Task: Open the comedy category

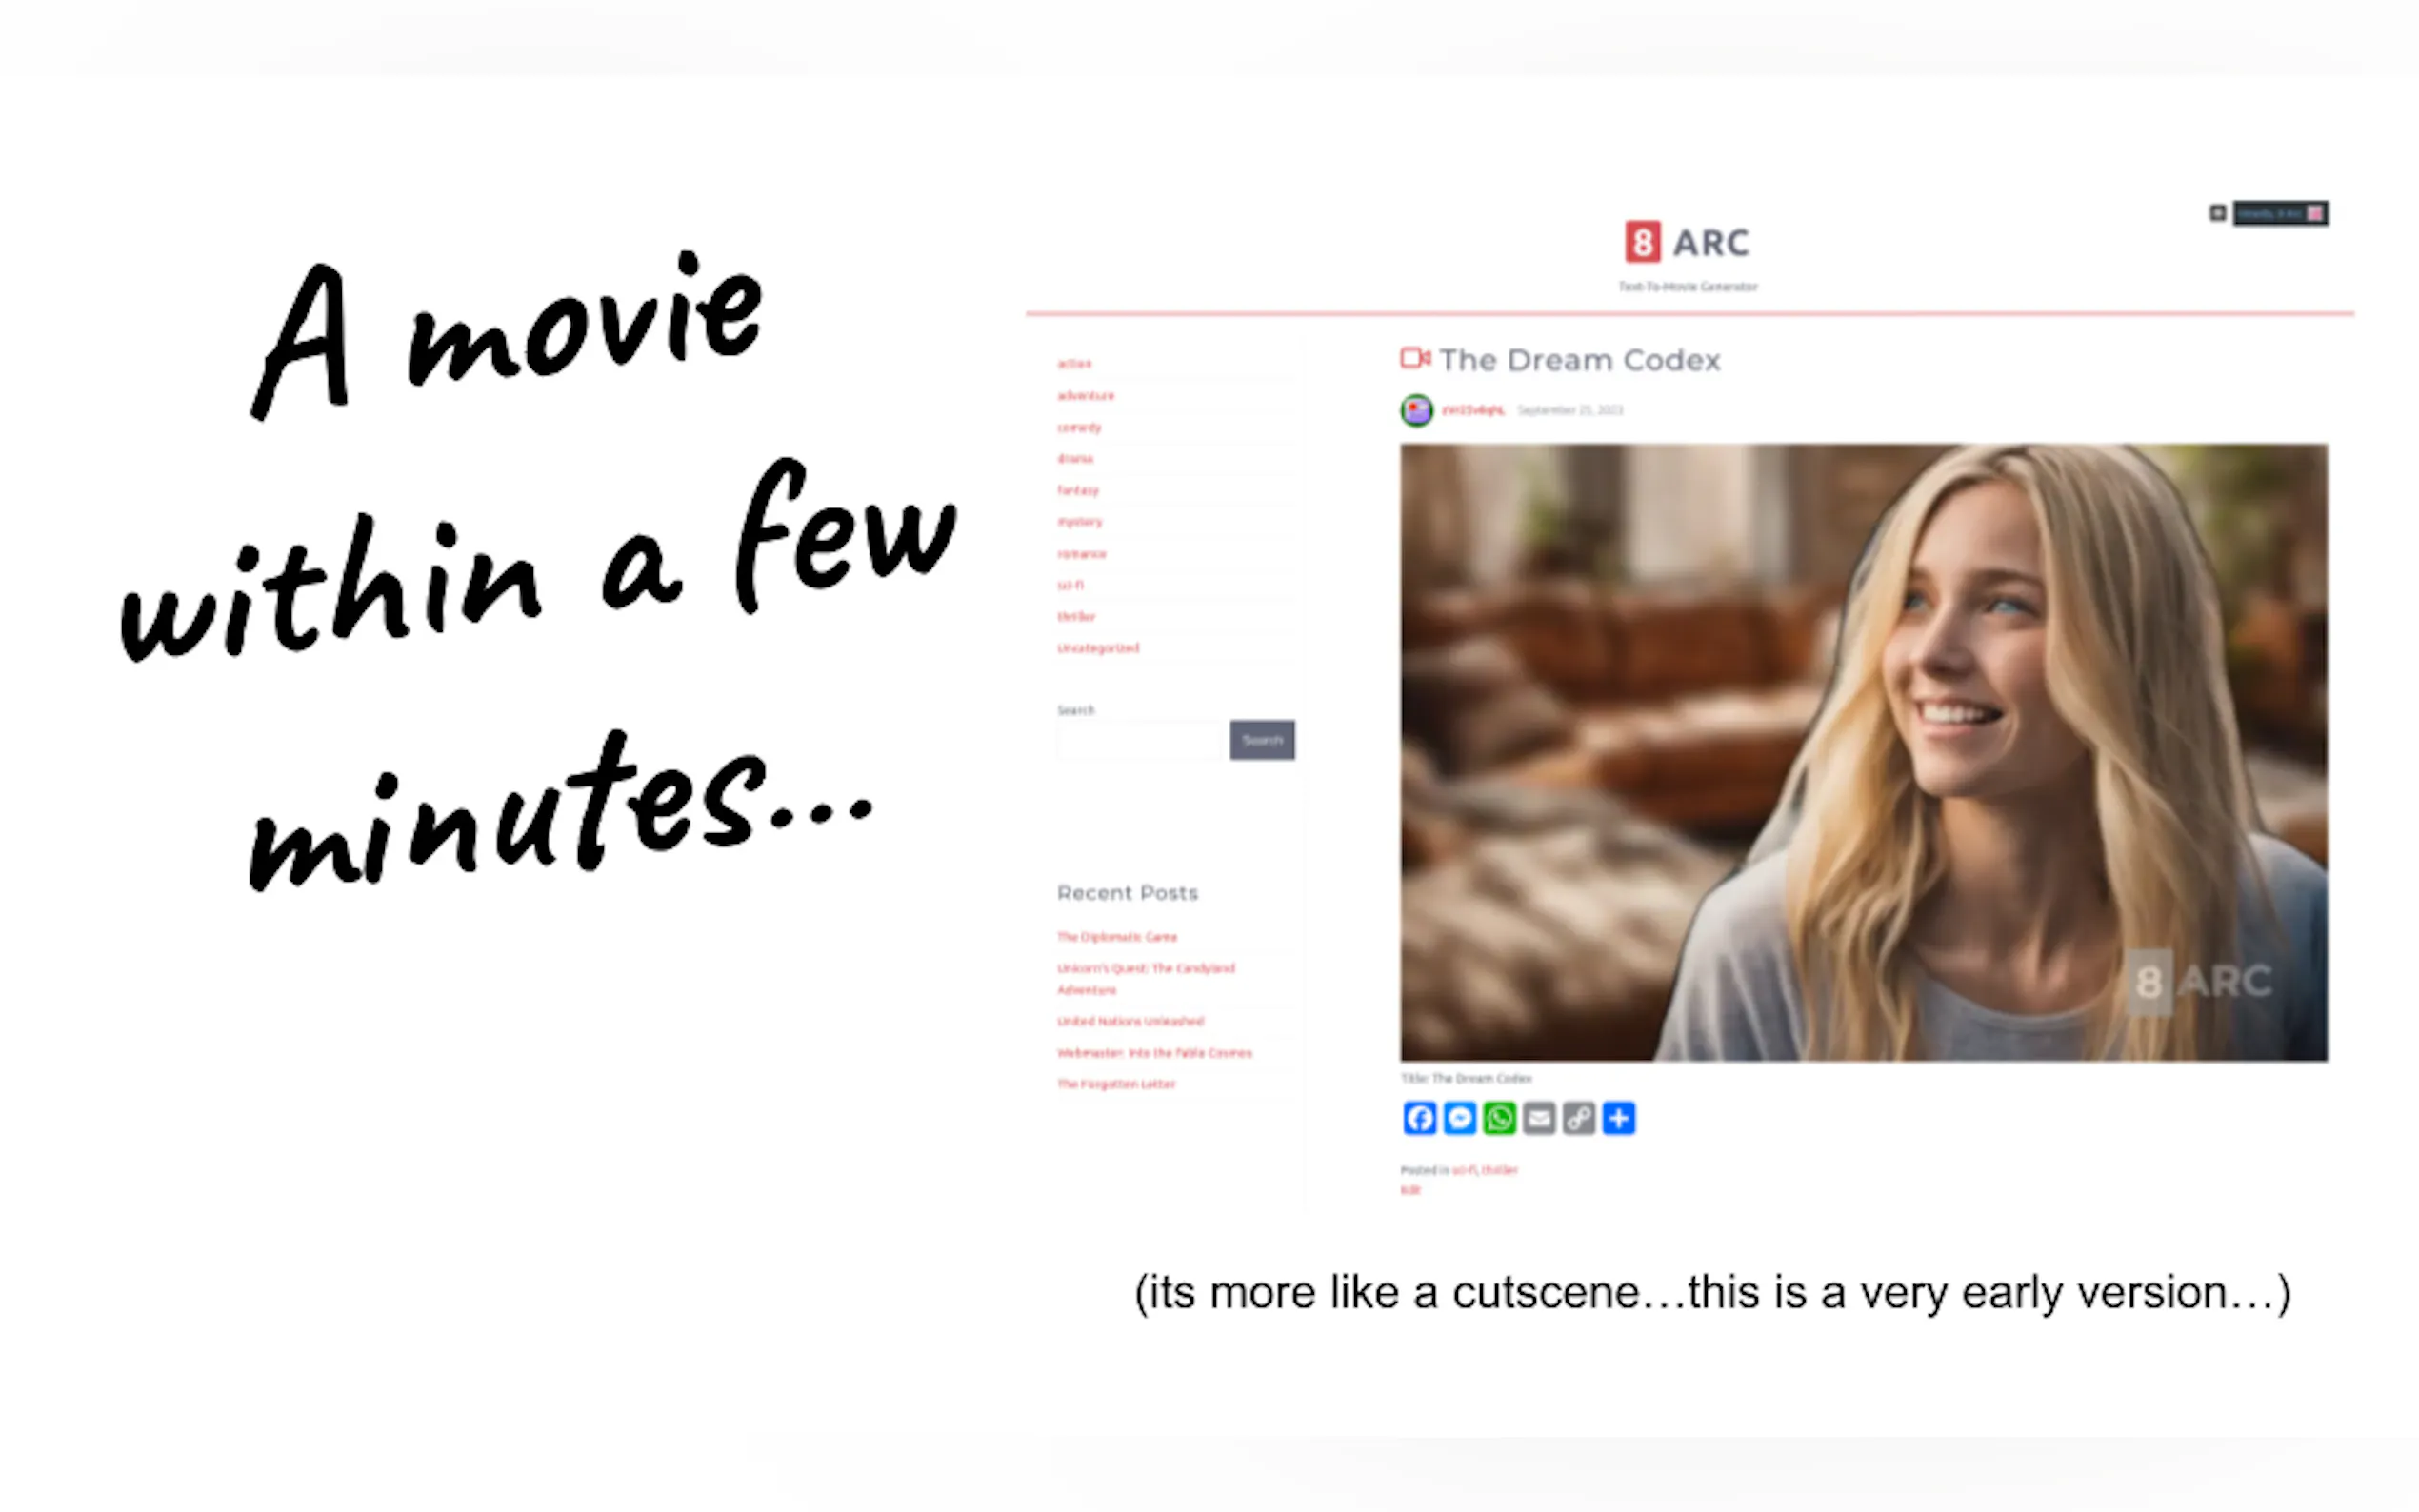Action: 1079,427
